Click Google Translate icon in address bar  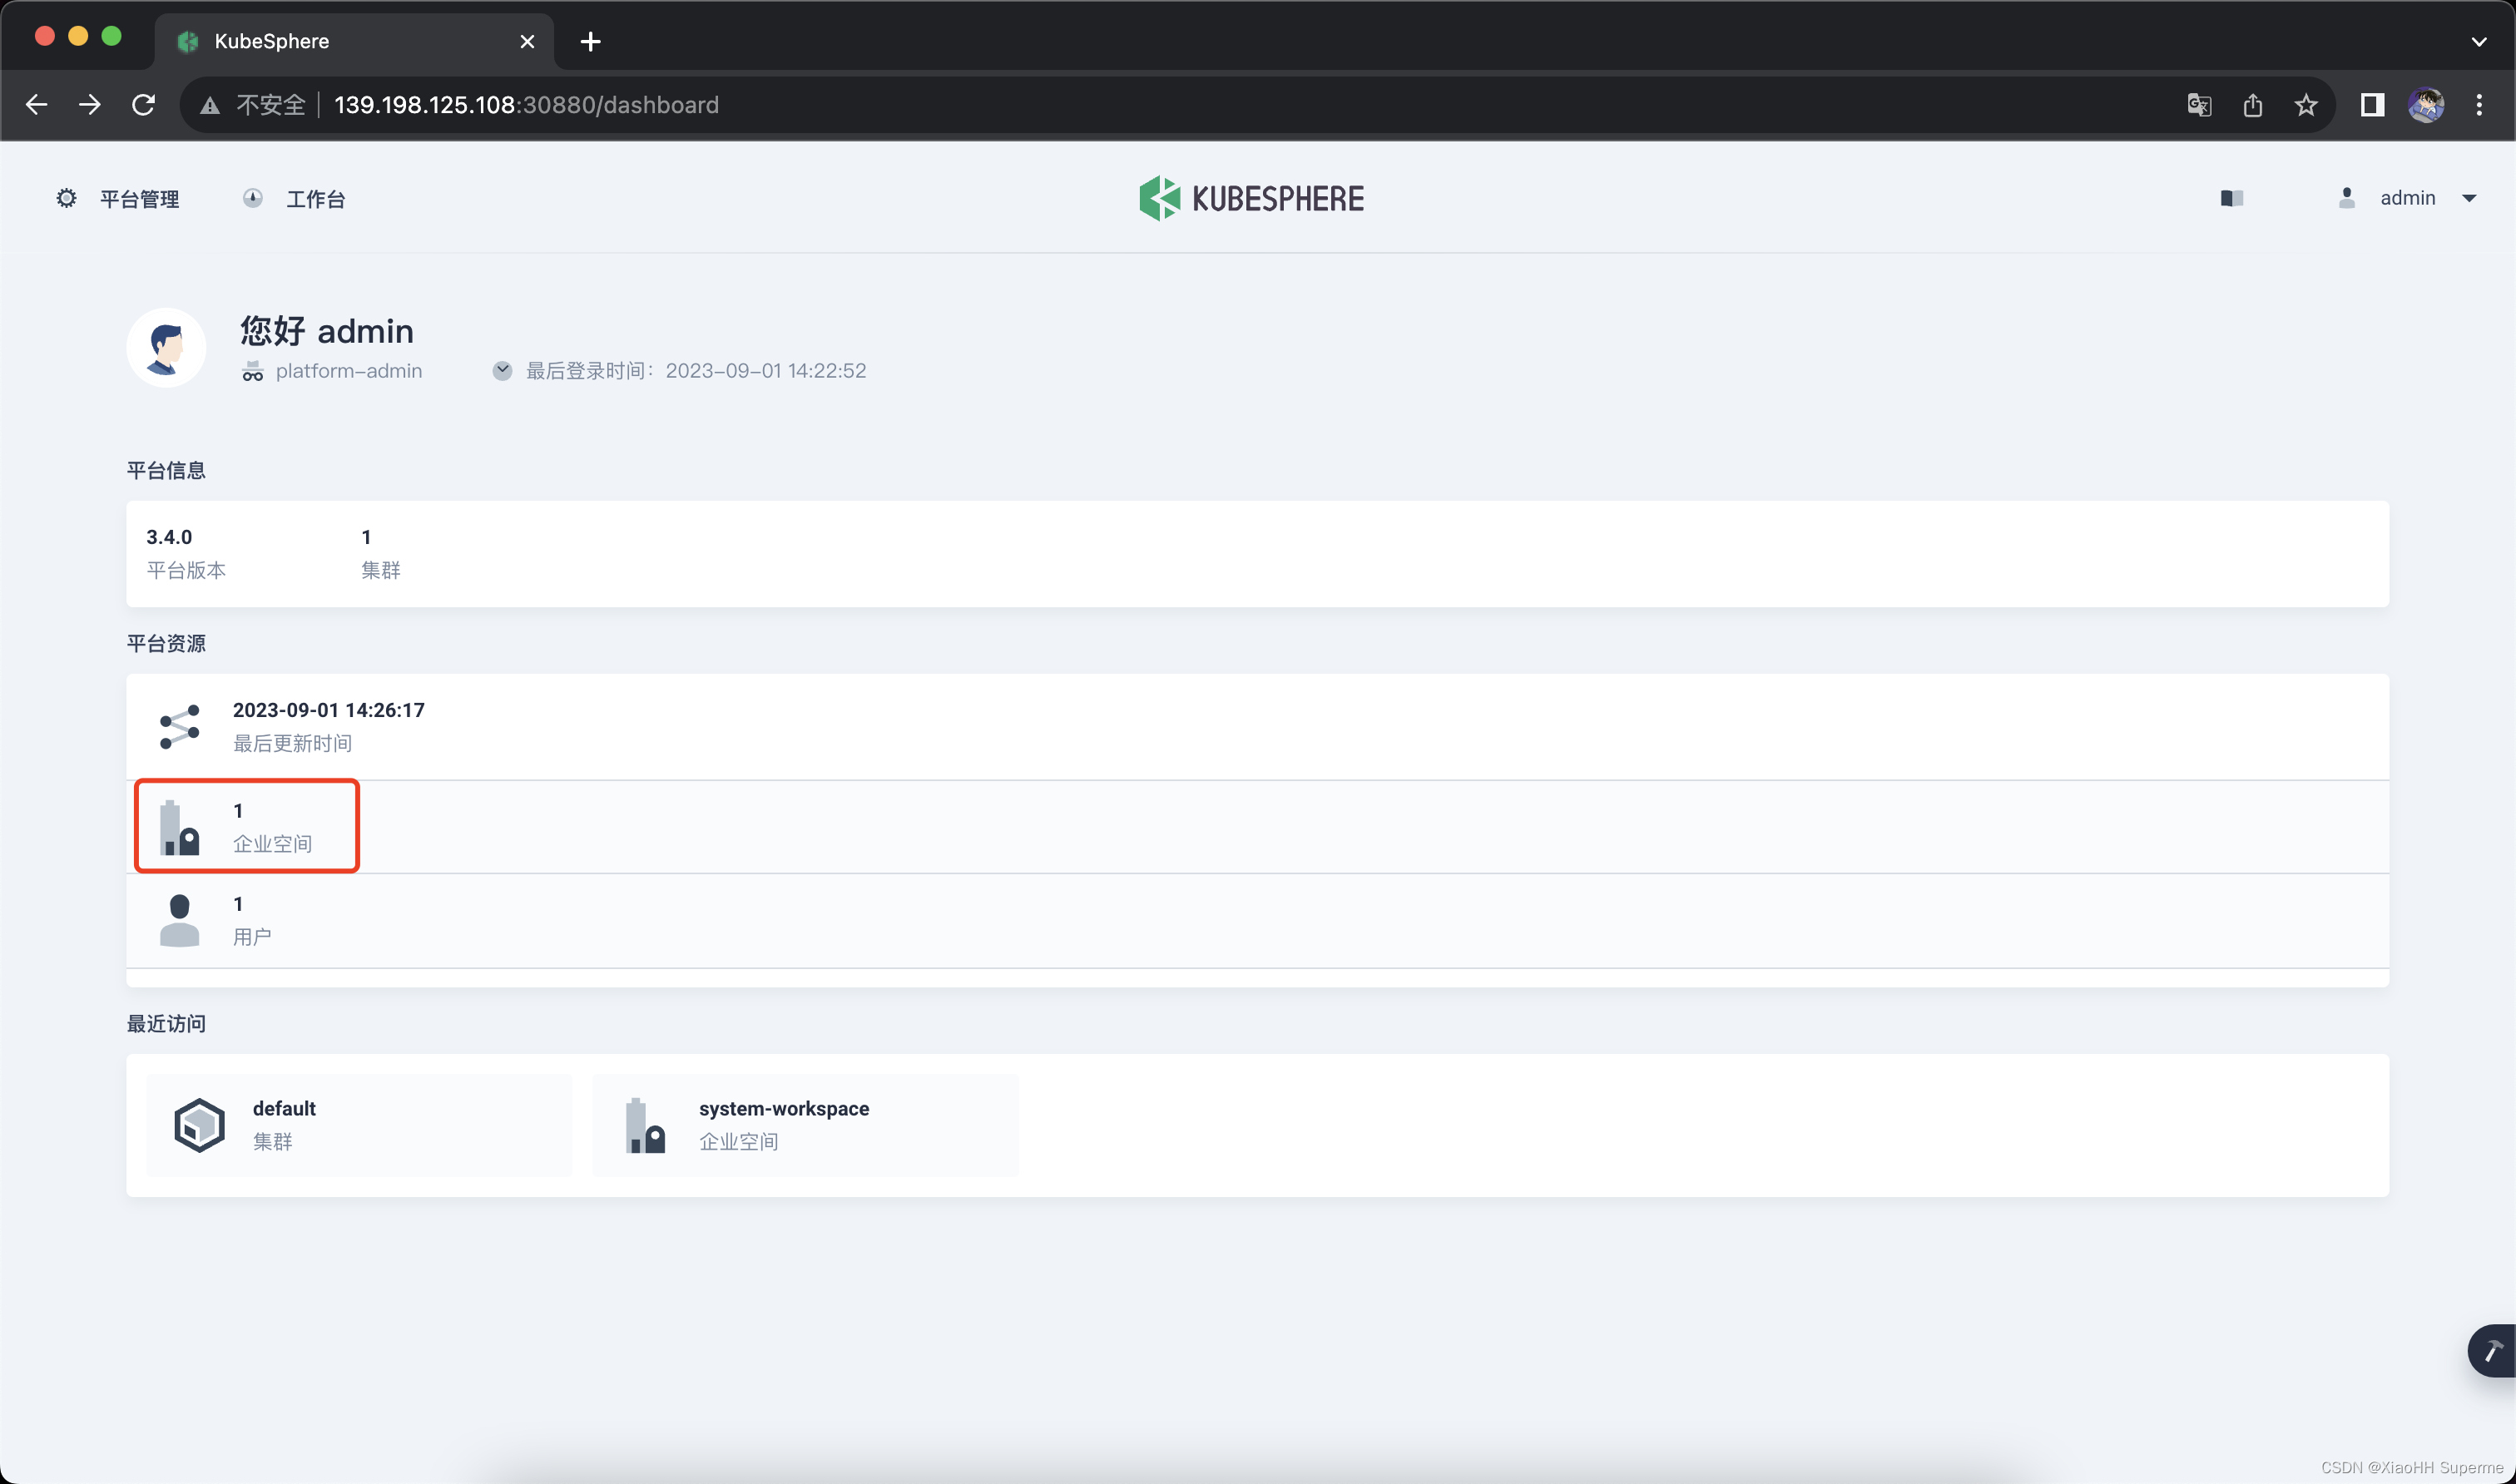(x=2199, y=105)
